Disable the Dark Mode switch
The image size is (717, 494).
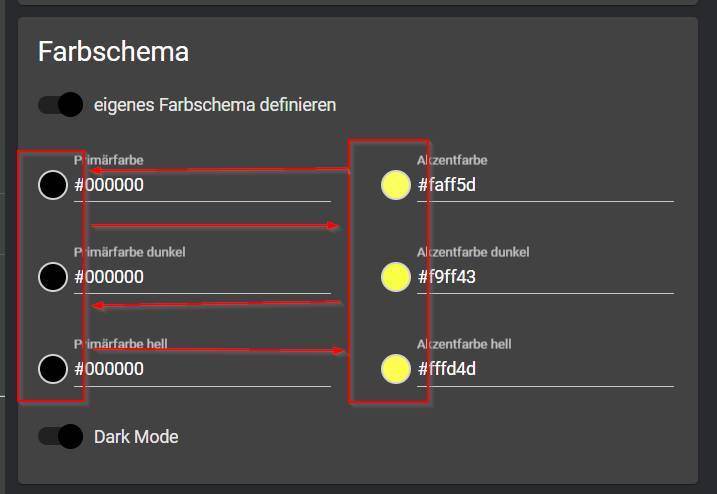pos(60,437)
